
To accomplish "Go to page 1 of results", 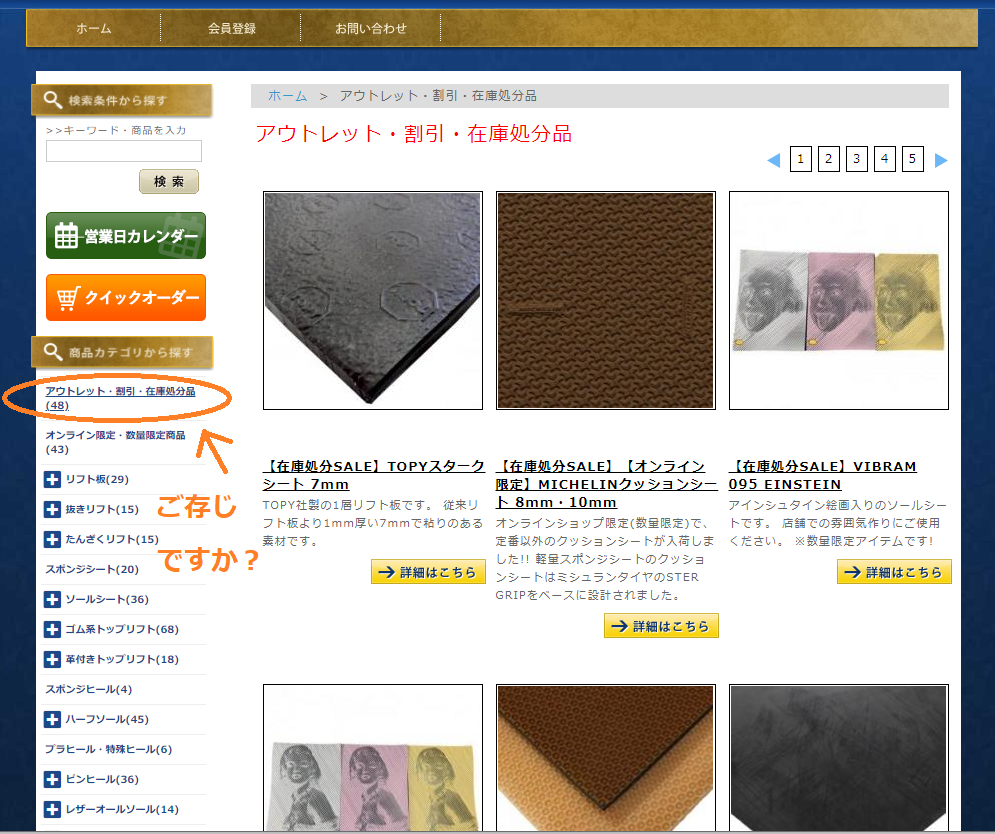I will point(801,159).
